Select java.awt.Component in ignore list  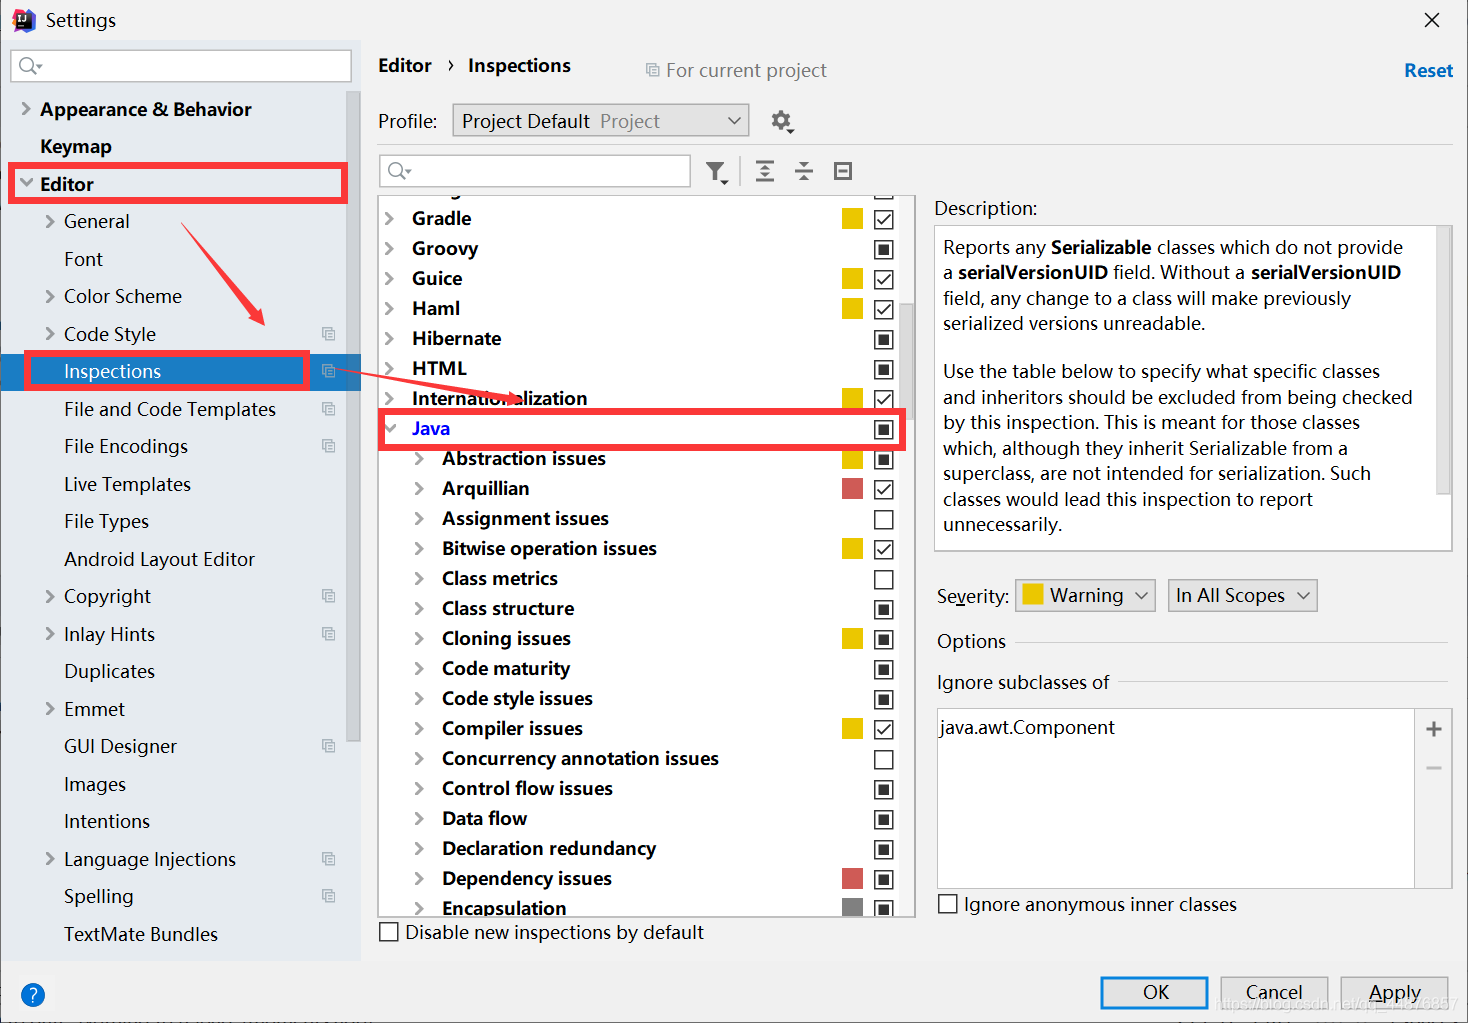pos(1027,727)
